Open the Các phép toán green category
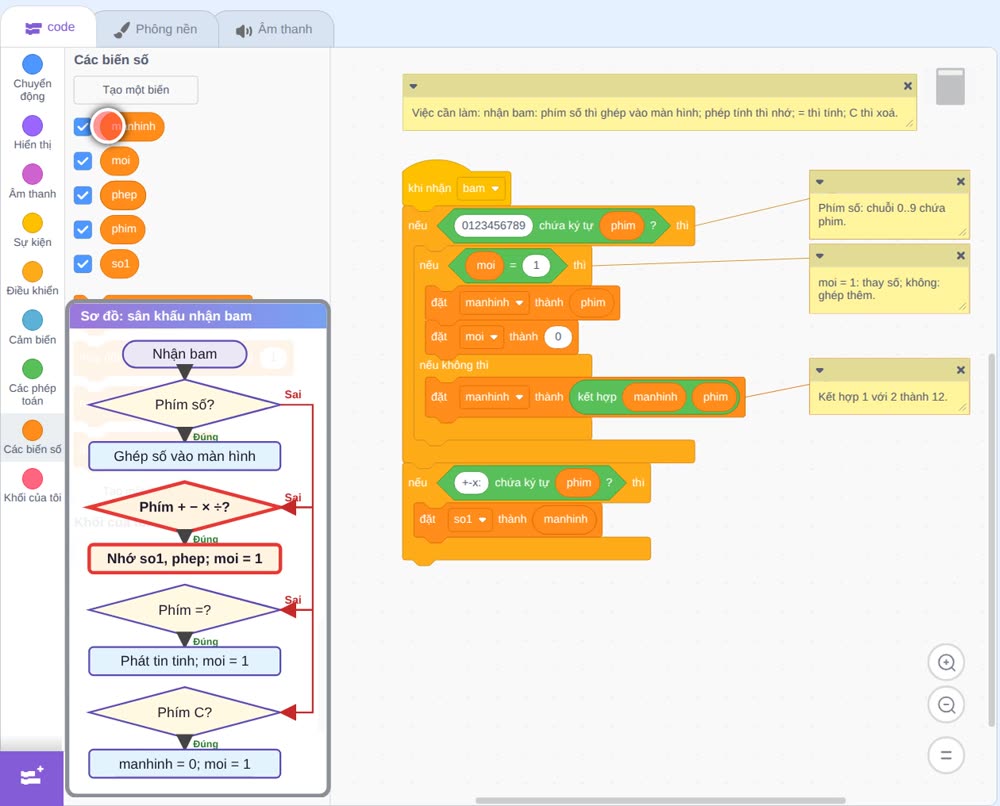The height and width of the screenshot is (806, 1000). coord(32,369)
